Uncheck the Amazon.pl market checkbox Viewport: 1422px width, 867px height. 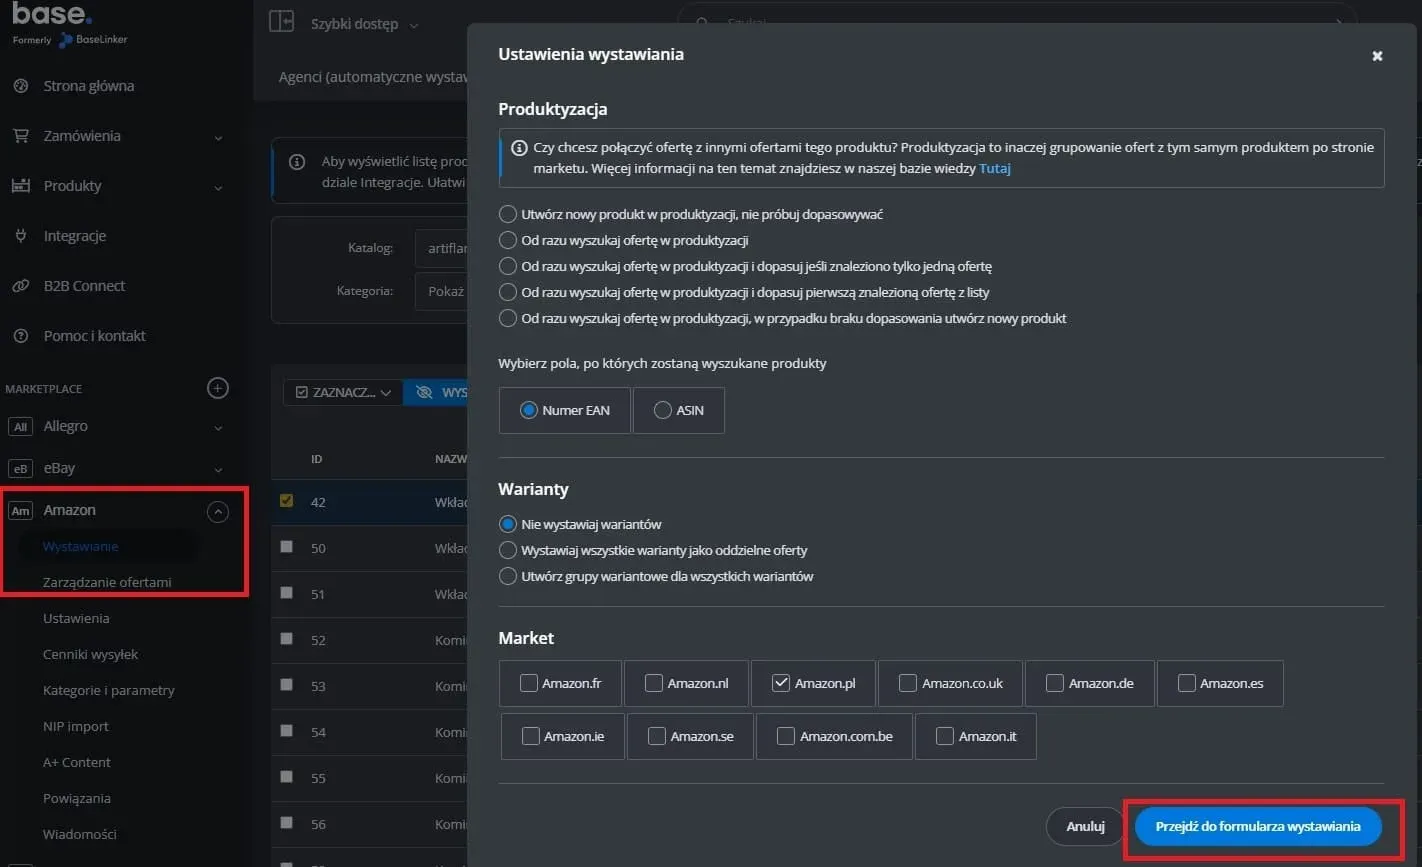[x=781, y=683]
